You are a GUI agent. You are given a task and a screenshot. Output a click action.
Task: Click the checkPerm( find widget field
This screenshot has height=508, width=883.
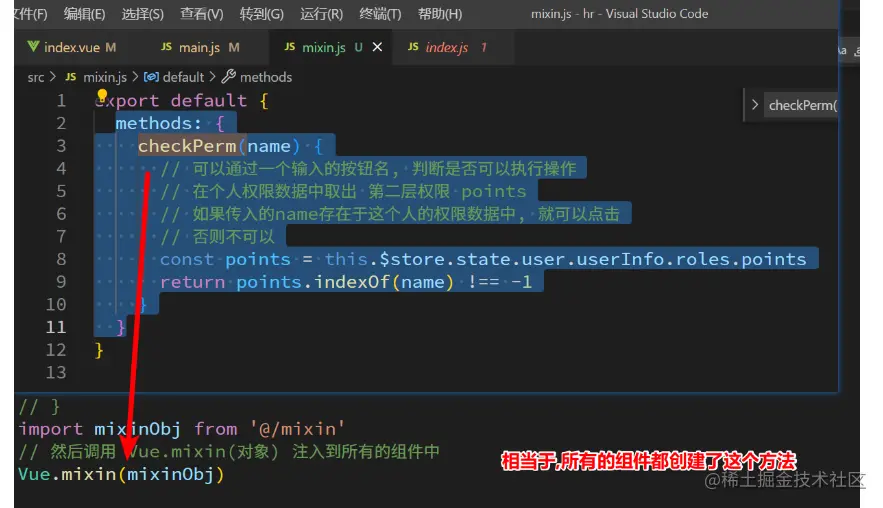click(x=801, y=105)
